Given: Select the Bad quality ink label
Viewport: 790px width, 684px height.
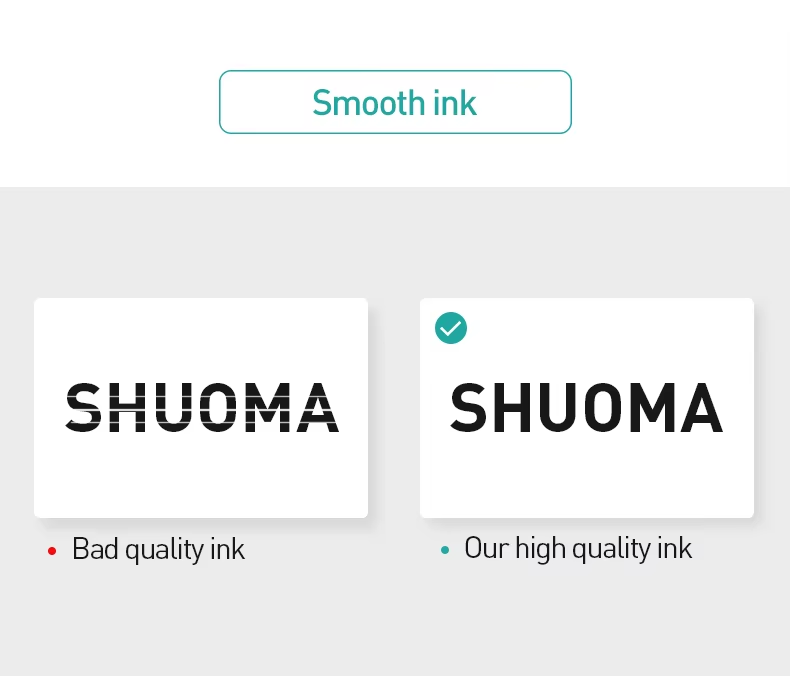Looking at the screenshot, I should click(x=158, y=549).
